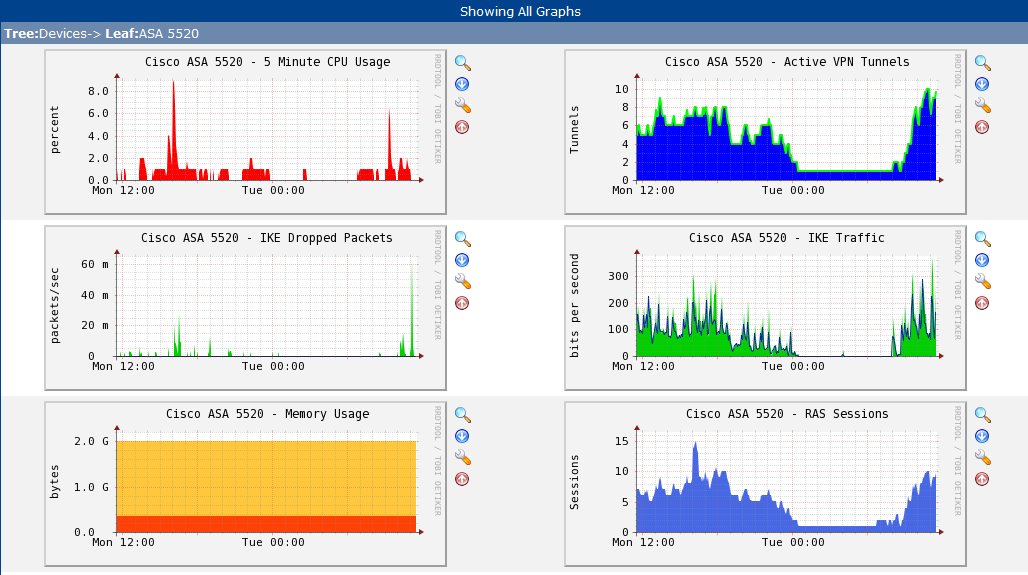Zoom the Memory Usage graph
The height and width of the screenshot is (575, 1028).
tap(463, 415)
